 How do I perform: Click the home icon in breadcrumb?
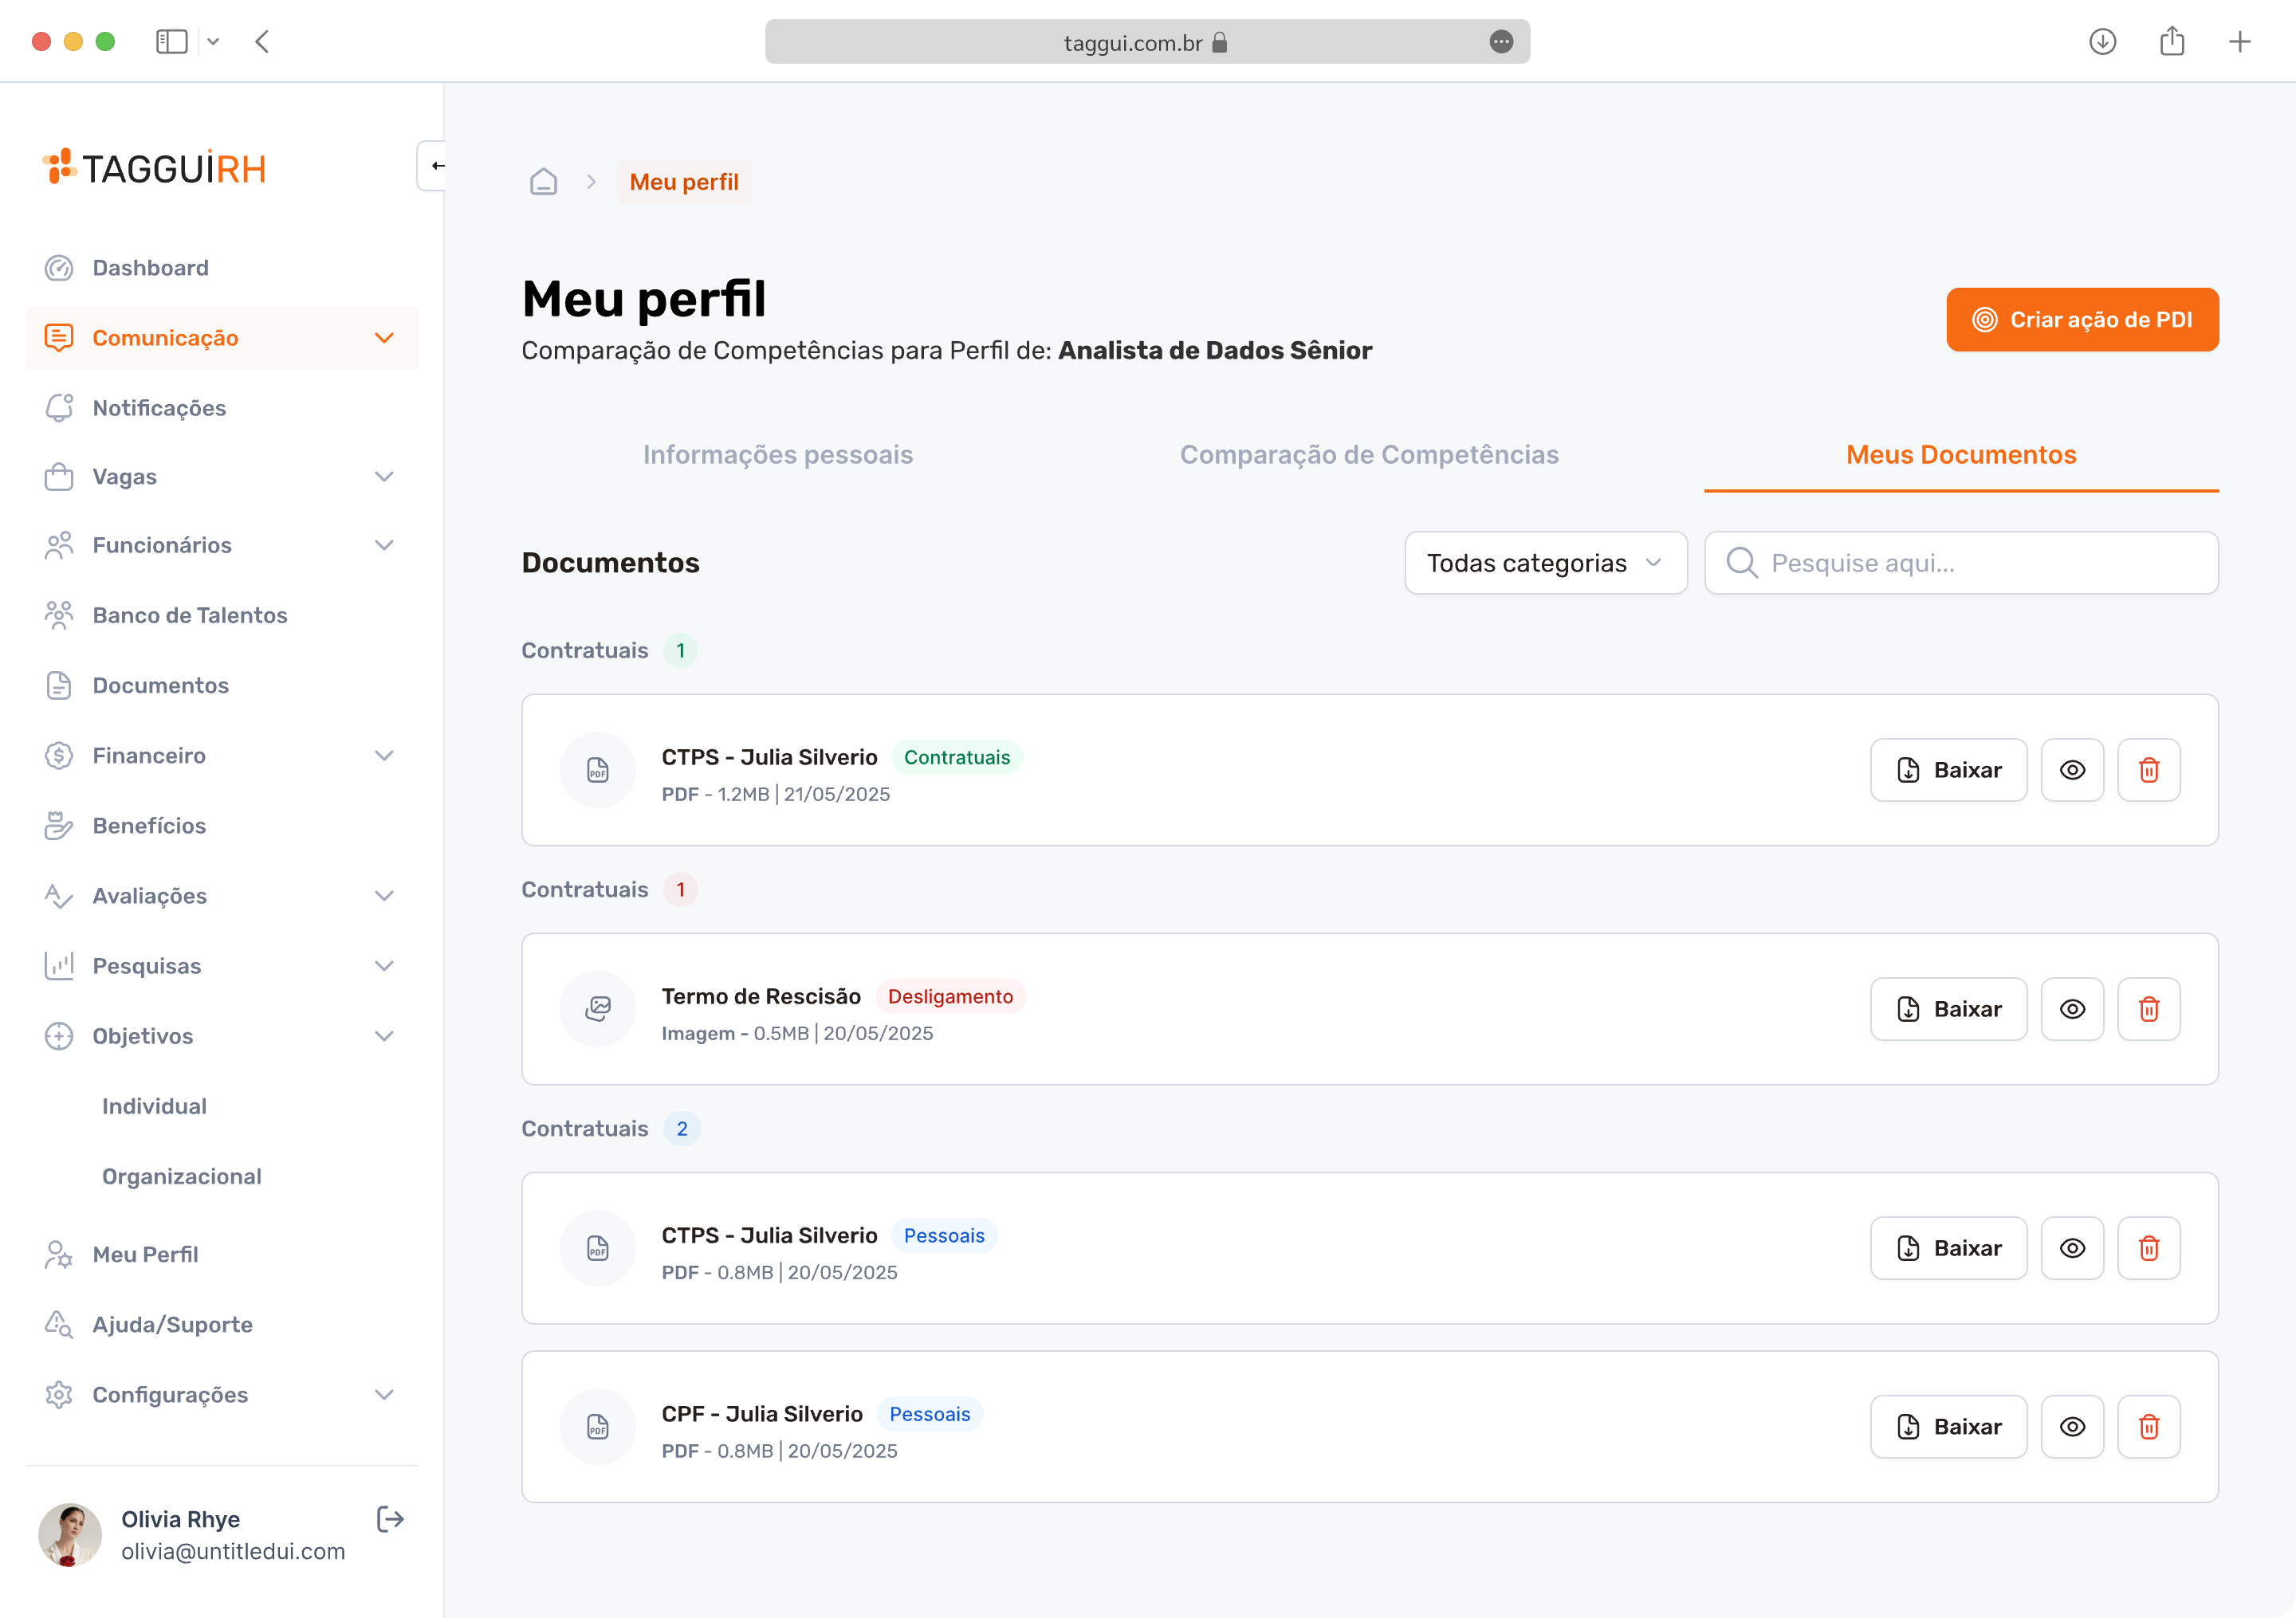(x=543, y=182)
